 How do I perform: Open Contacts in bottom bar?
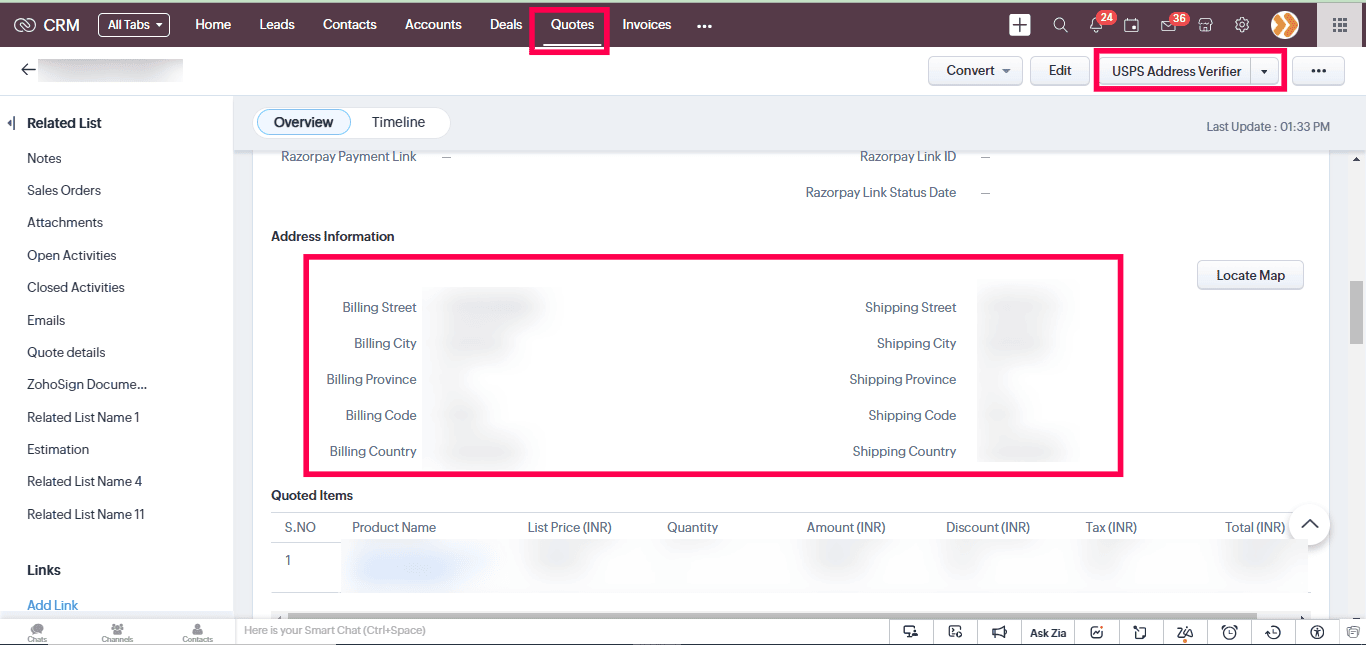197,632
